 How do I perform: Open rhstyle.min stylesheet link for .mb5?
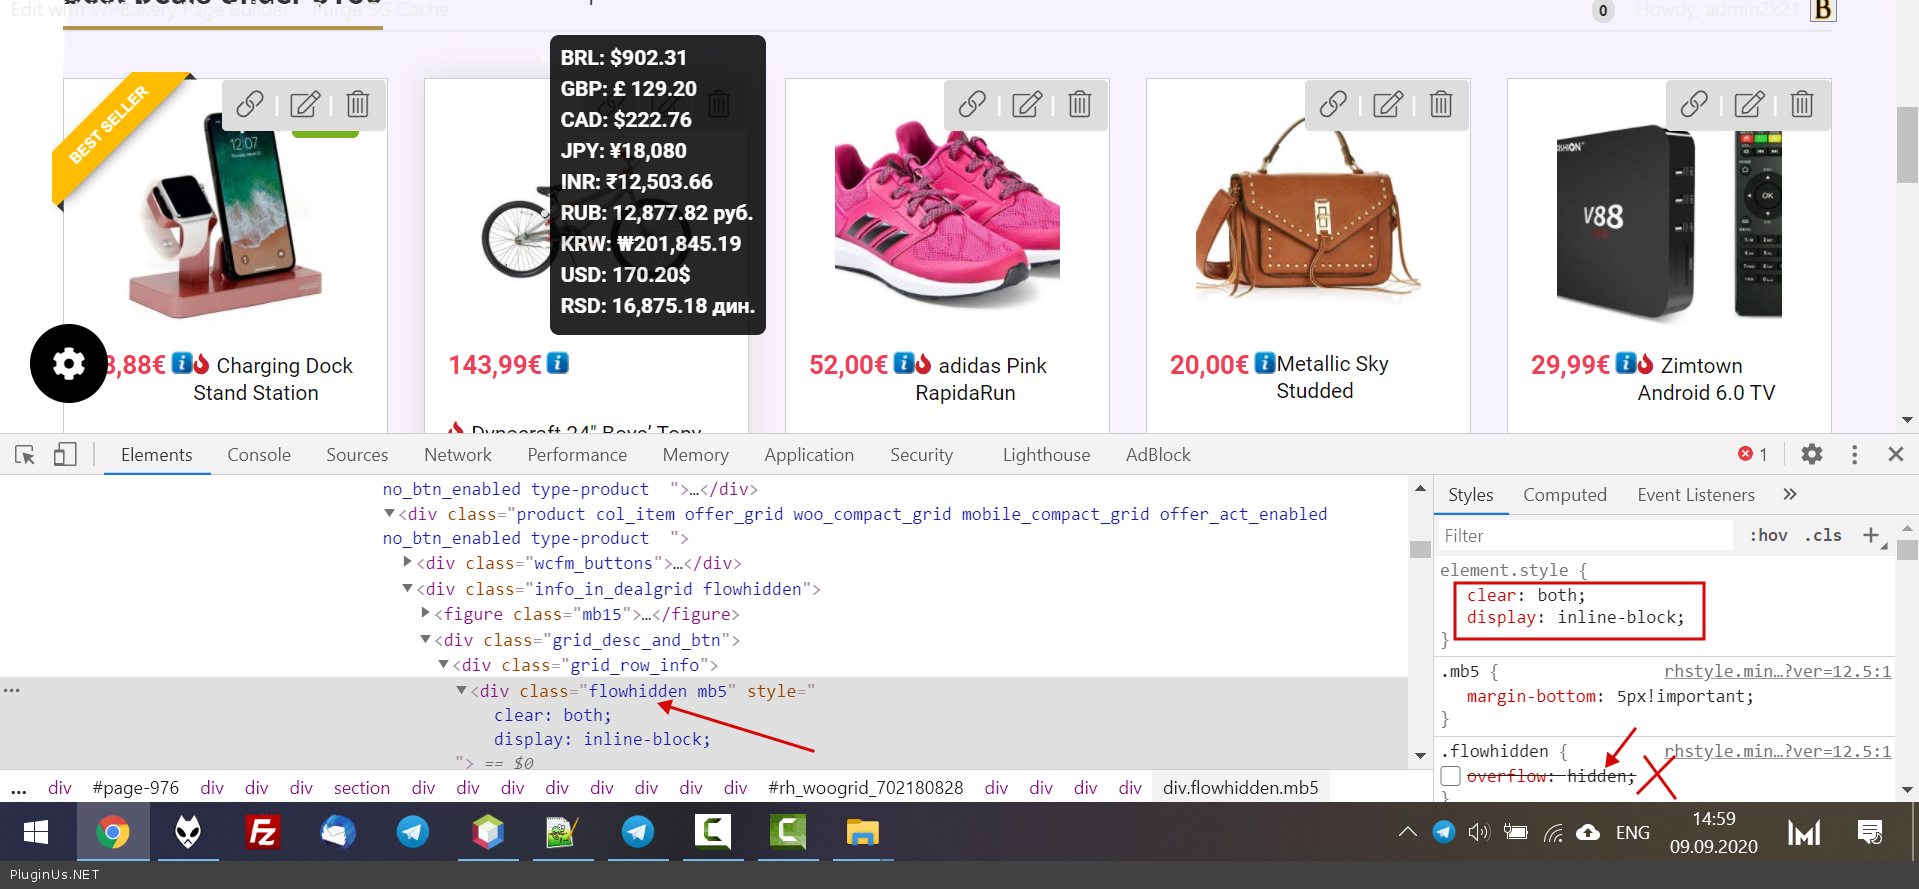tap(1776, 671)
